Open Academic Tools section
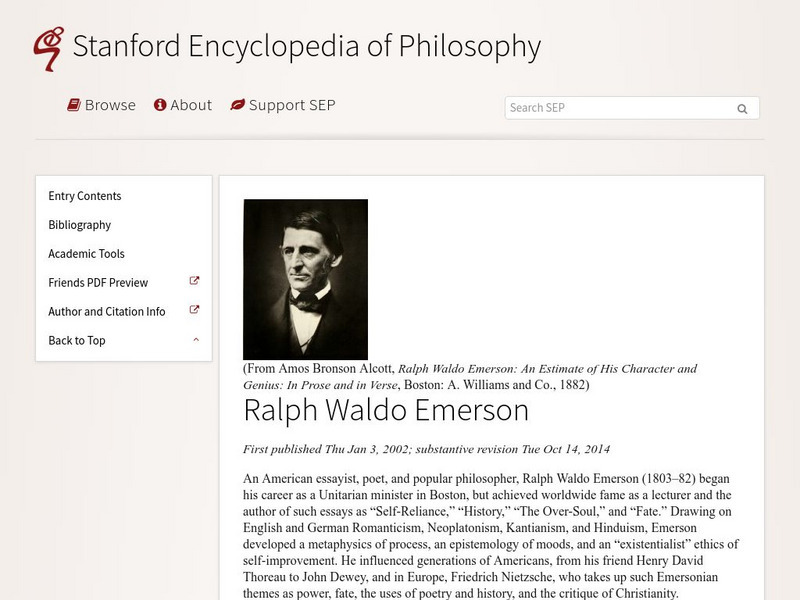The image size is (800, 600). click(87, 254)
